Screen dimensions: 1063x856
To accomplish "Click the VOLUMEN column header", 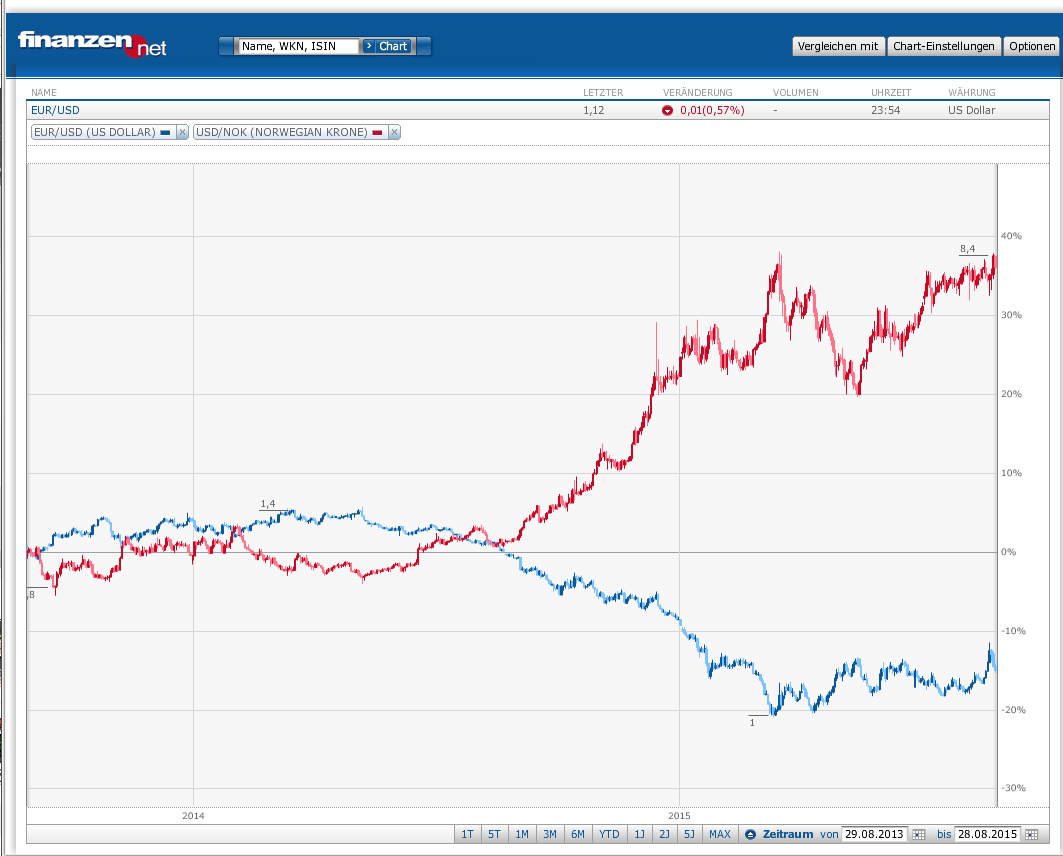I will (x=796, y=93).
